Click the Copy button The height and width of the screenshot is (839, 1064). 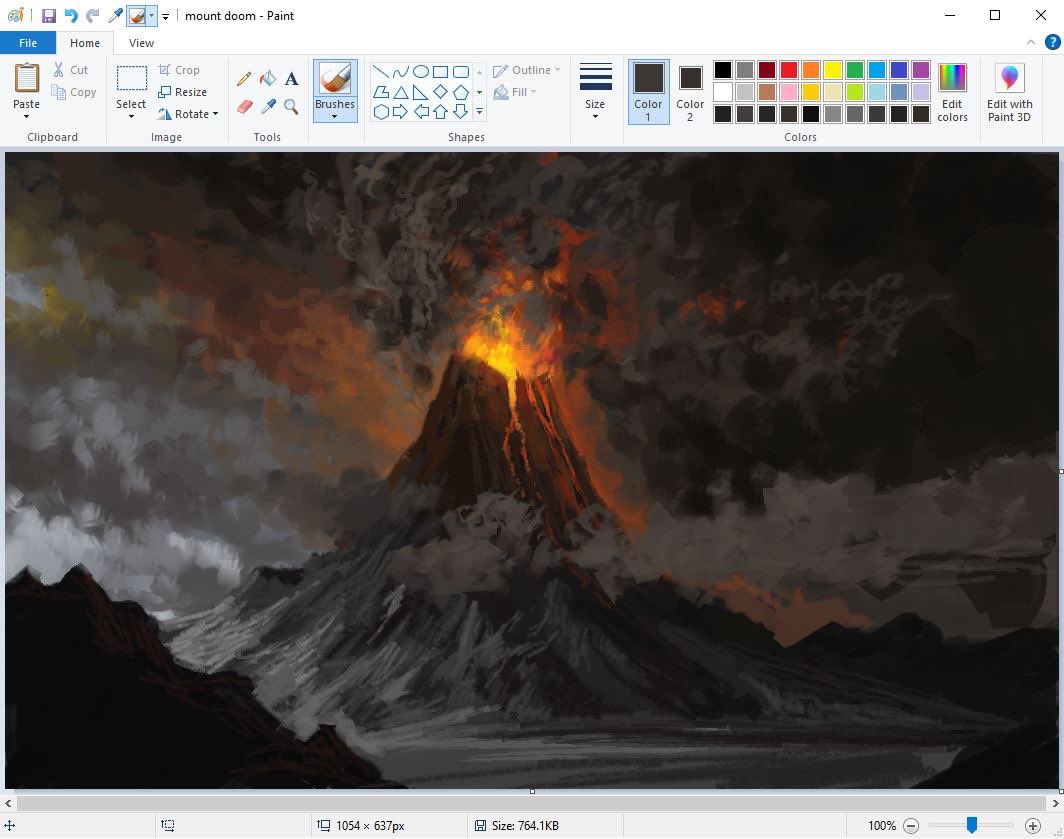tap(74, 92)
